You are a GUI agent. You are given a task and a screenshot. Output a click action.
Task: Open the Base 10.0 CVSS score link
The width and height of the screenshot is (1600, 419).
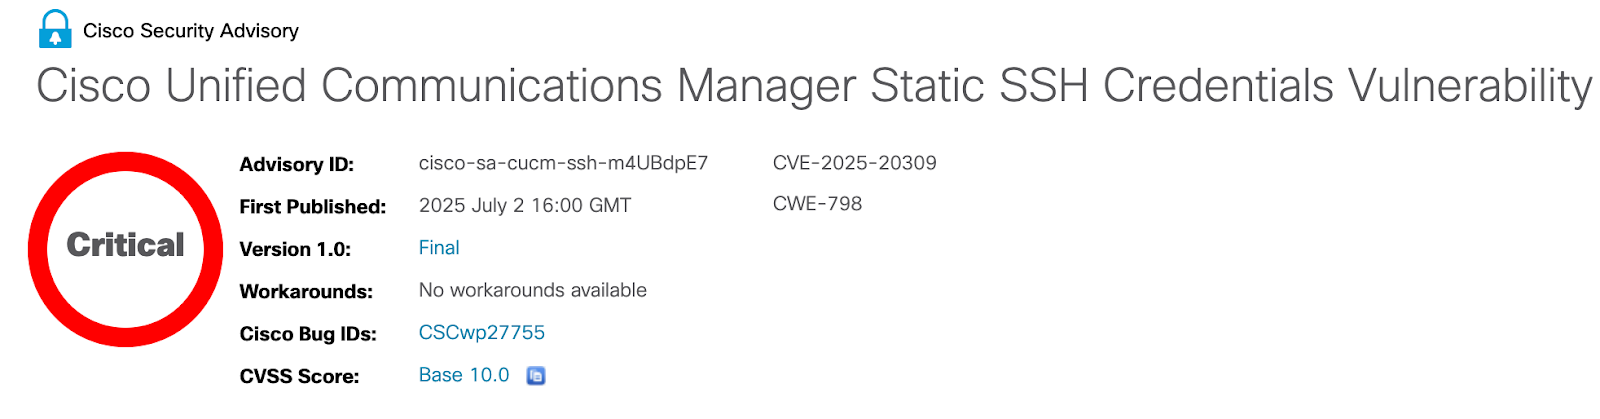pos(464,375)
